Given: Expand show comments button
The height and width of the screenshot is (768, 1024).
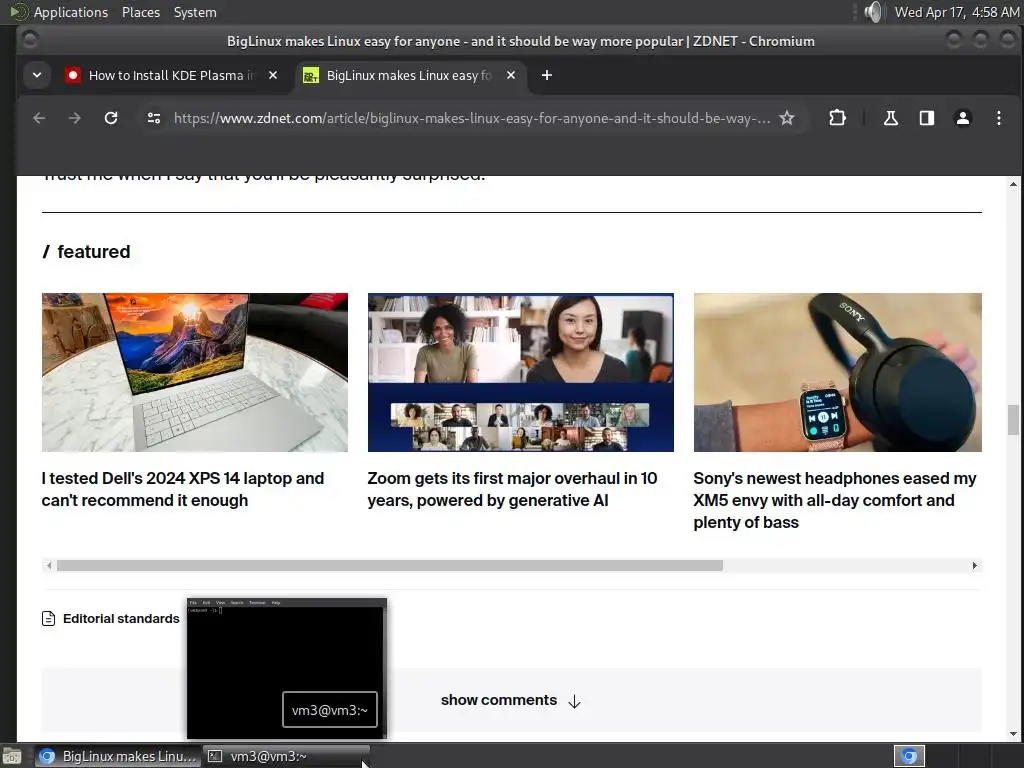Looking at the screenshot, I should coord(511,700).
